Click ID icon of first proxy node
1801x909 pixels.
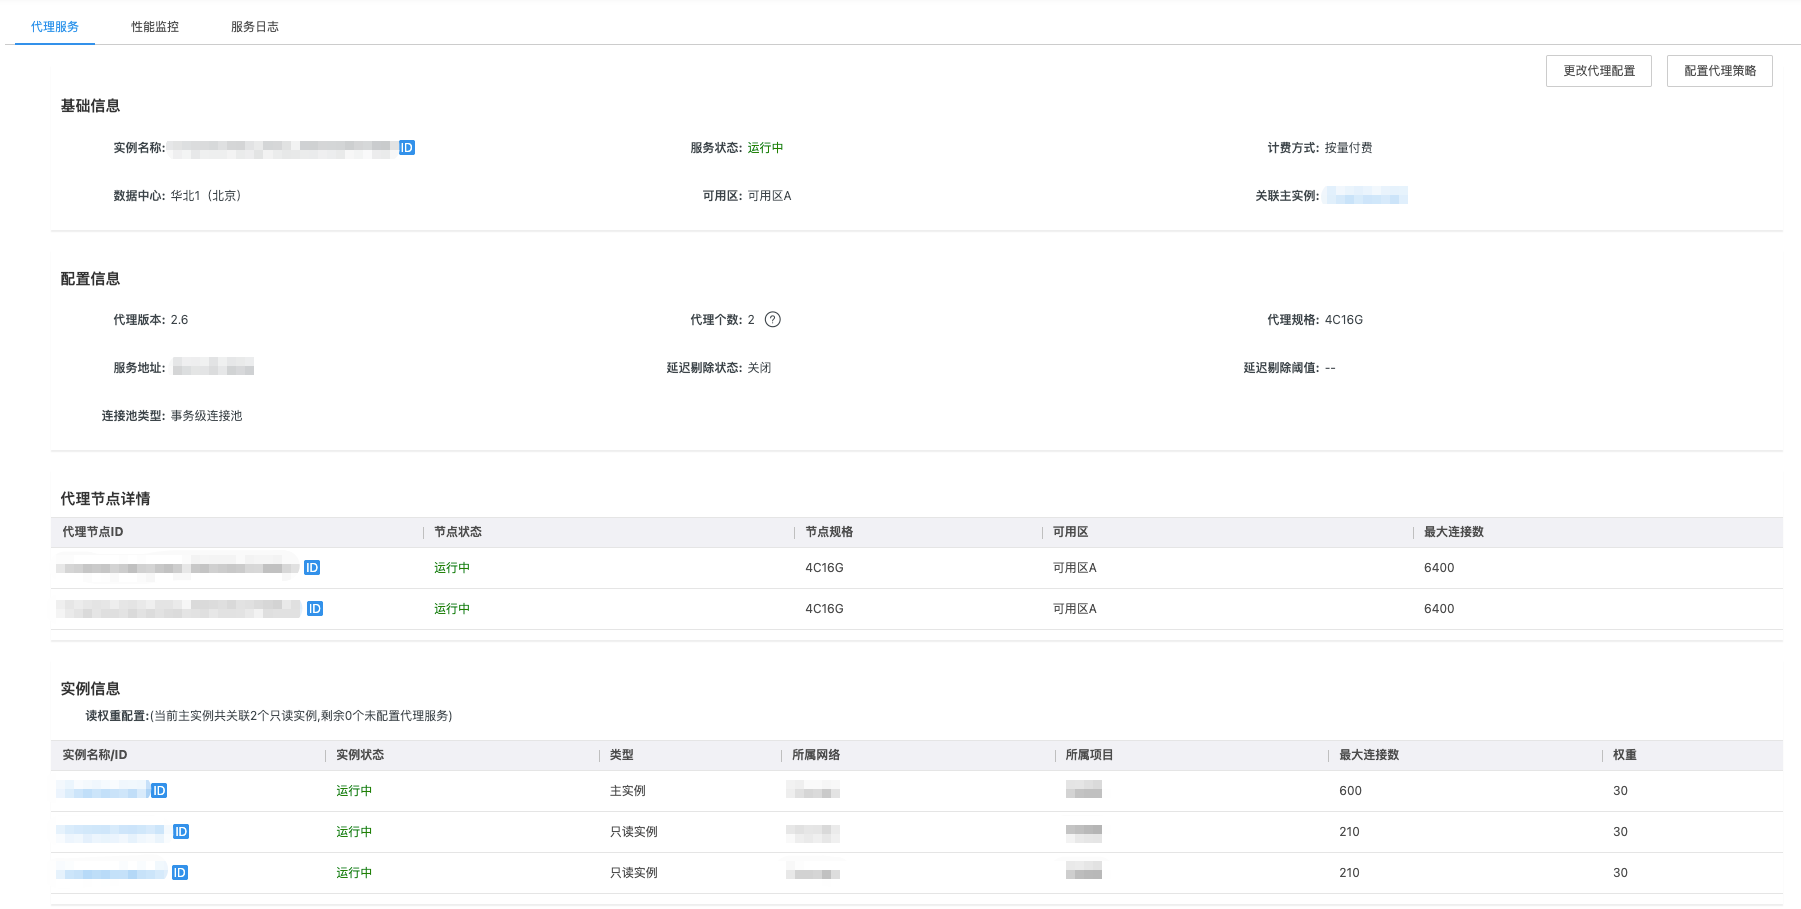312,568
